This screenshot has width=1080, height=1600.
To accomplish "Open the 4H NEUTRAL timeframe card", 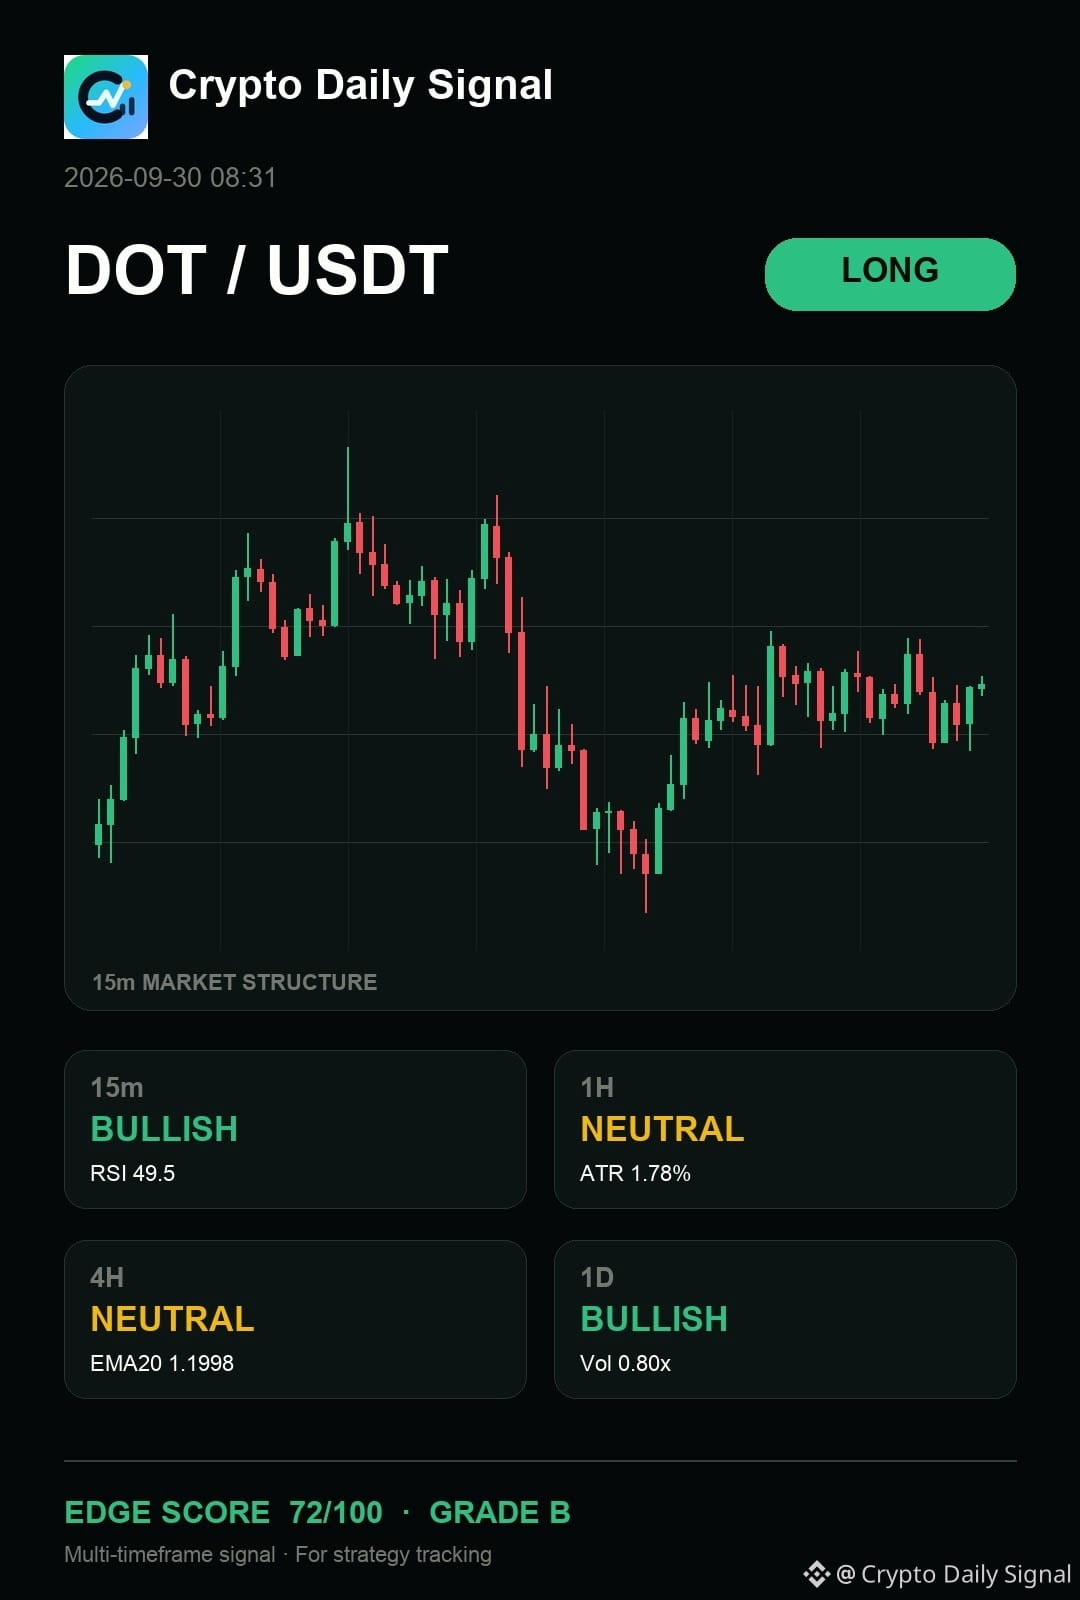I will (295, 1319).
